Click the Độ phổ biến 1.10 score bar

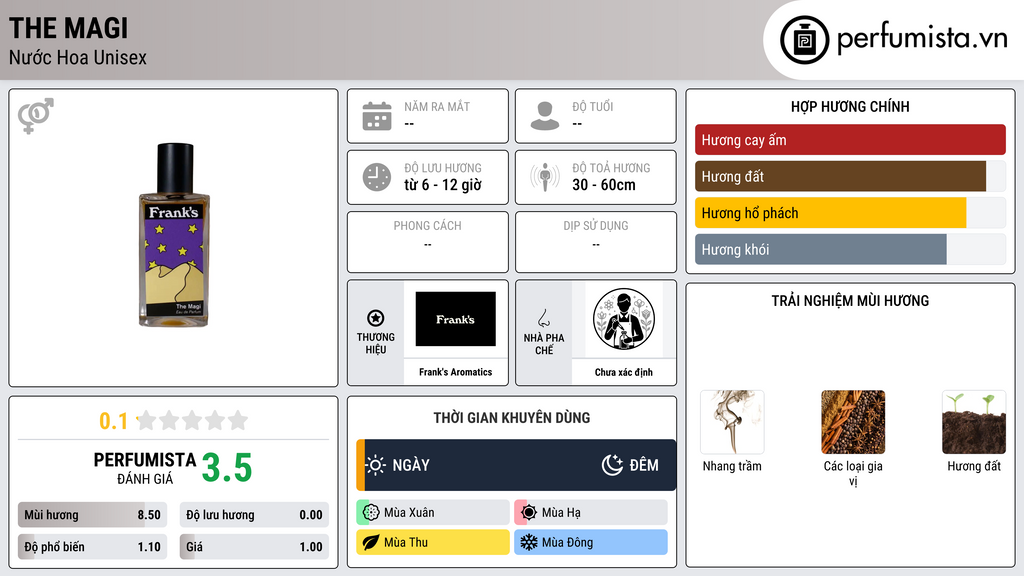92,547
